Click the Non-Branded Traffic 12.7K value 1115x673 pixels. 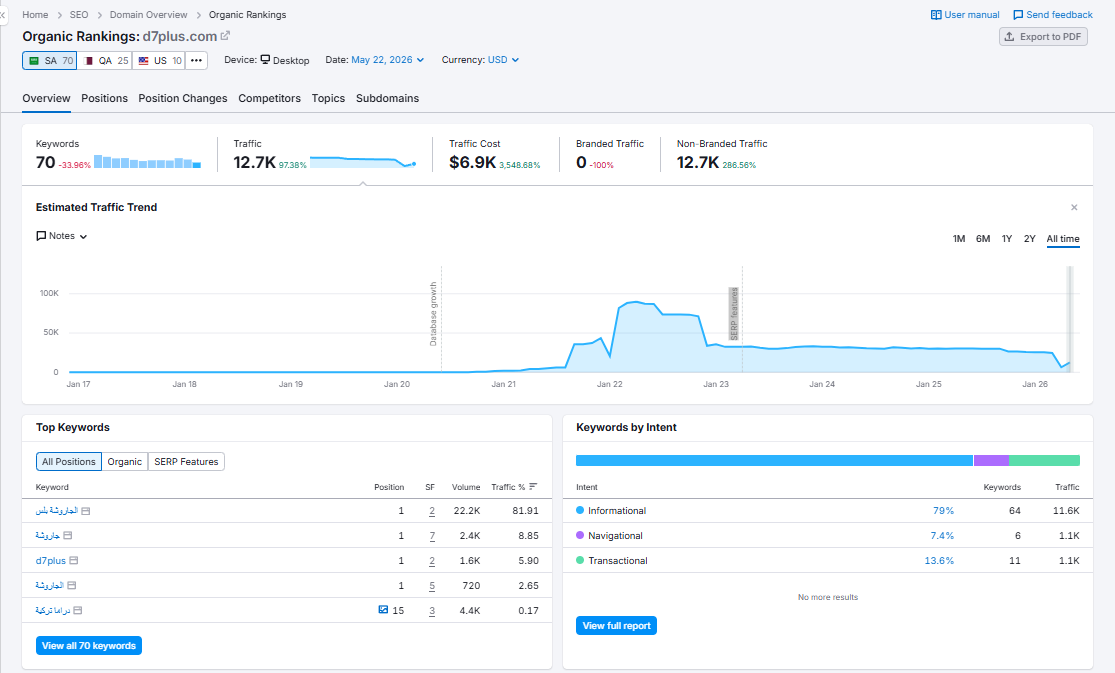[x=698, y=163]
